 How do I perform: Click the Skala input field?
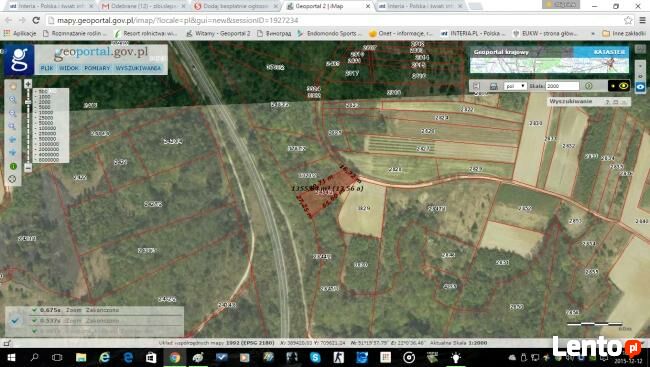[x=562, y=86]
